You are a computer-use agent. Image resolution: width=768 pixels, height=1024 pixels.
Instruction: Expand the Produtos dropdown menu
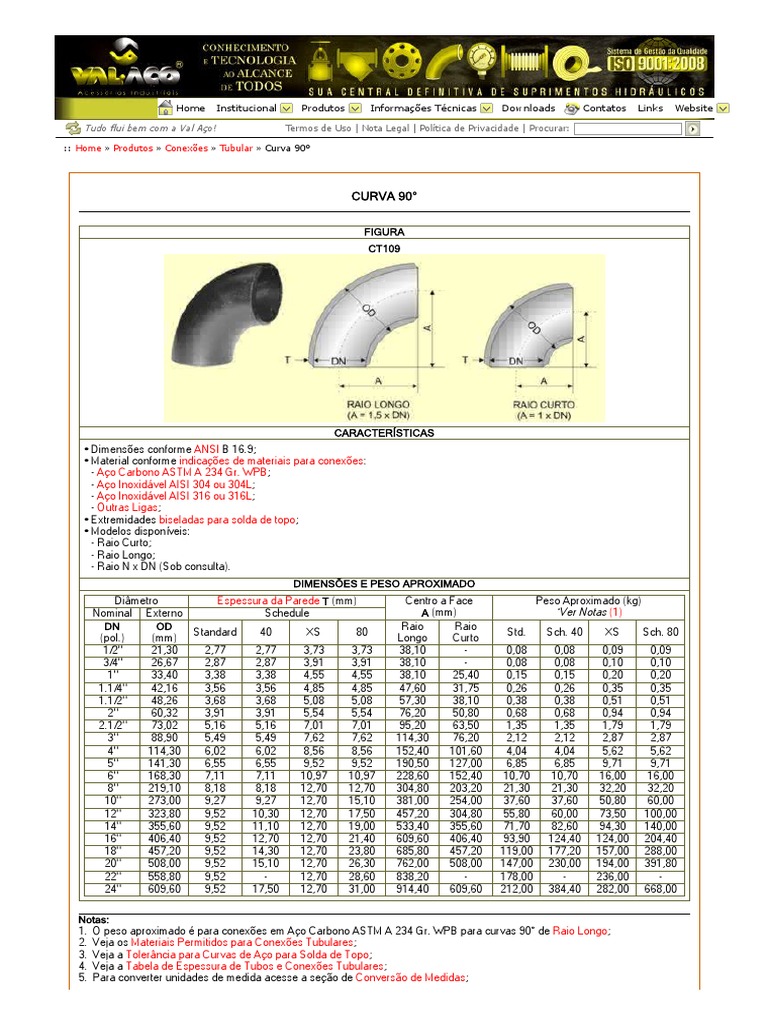(354, 108)
